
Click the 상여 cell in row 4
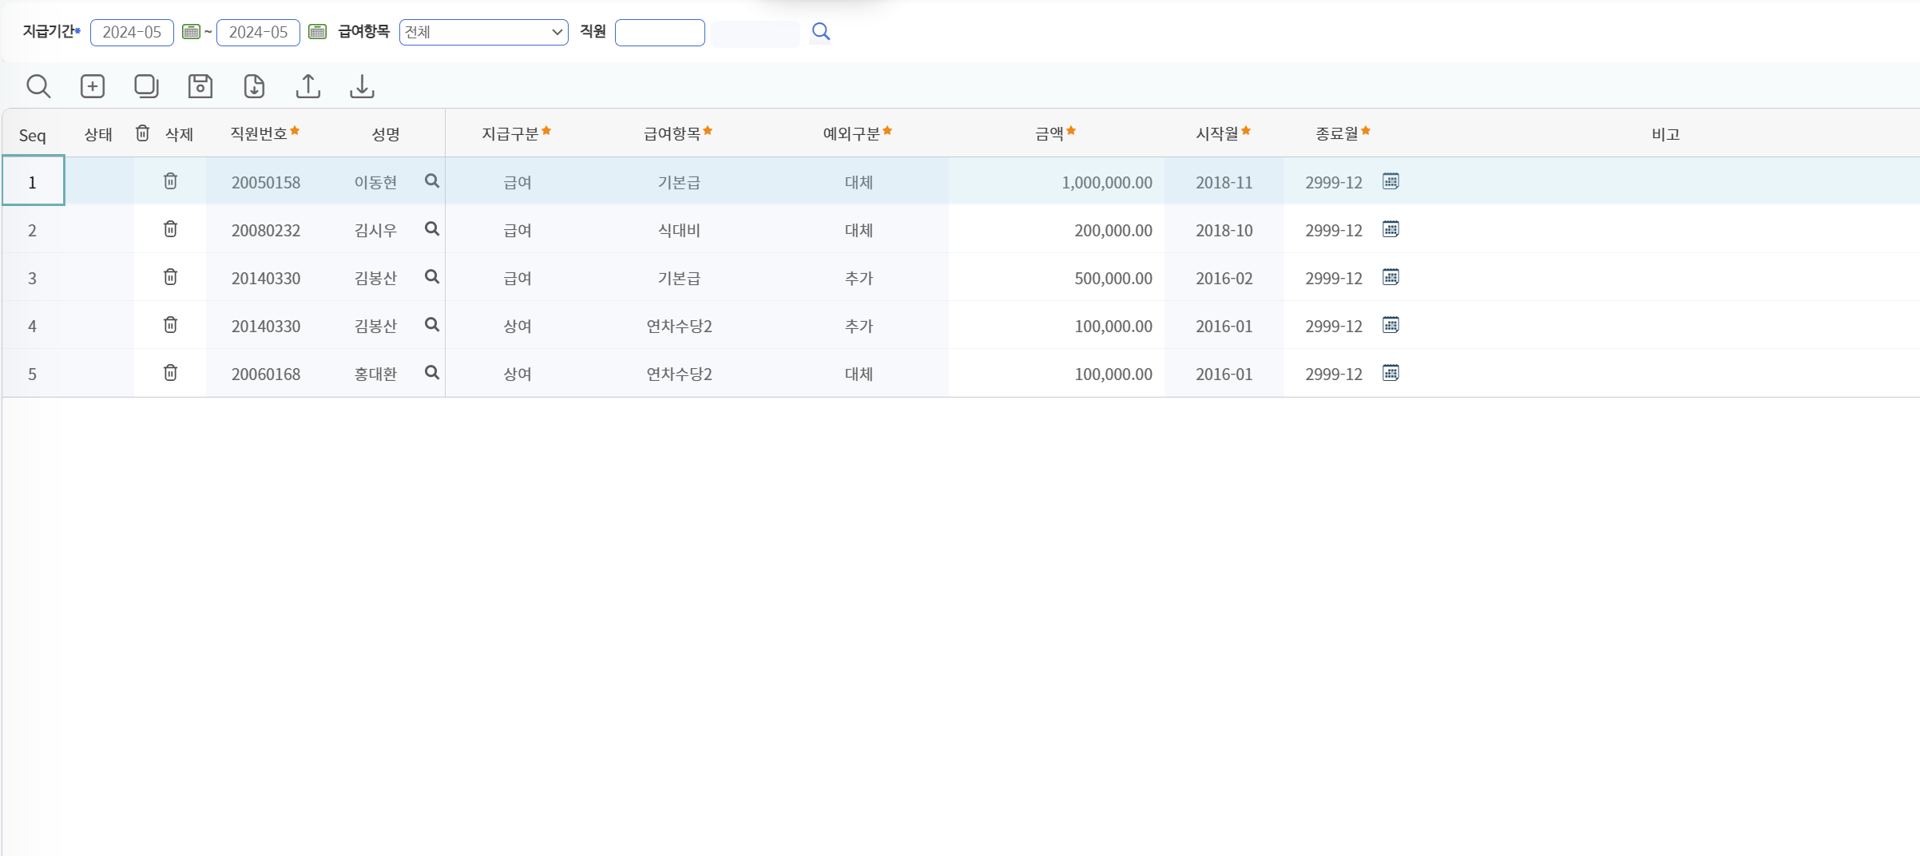pos(517,326)
